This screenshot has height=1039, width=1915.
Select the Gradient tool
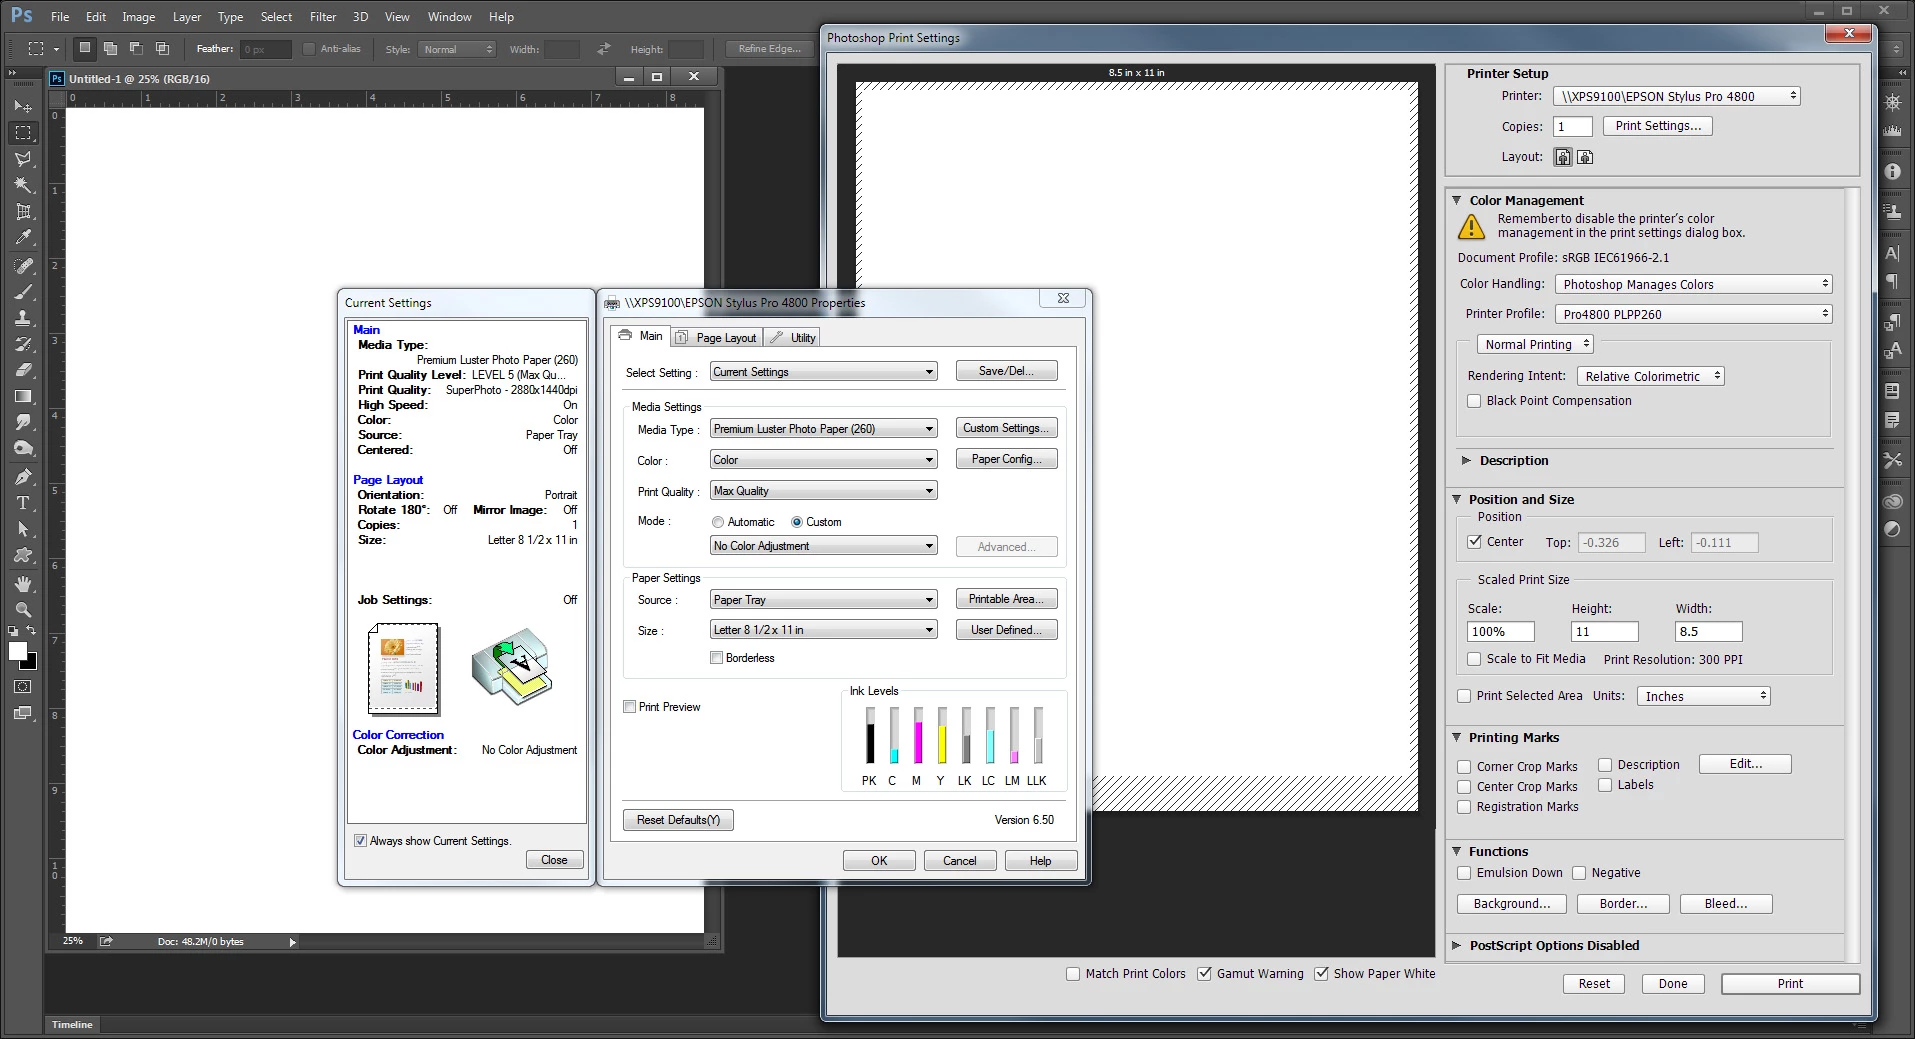[23, 396]
